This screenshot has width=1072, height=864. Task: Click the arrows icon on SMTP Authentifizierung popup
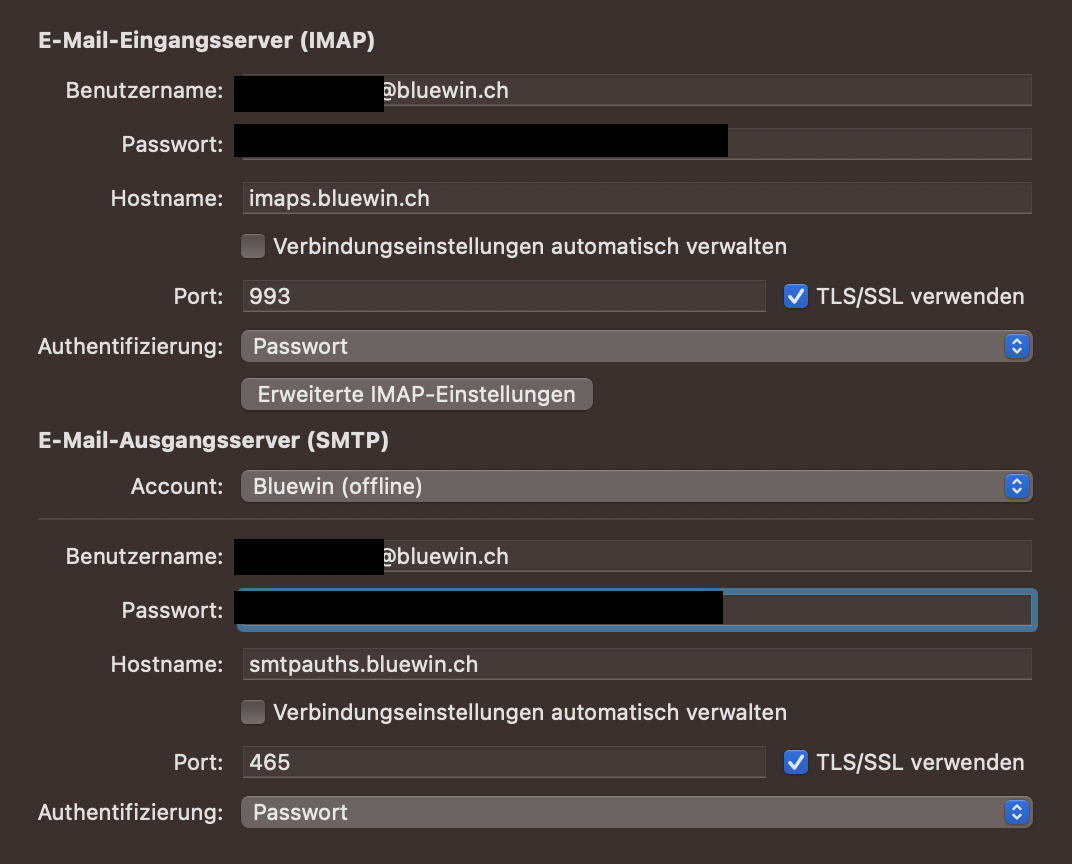[1019, 812]
